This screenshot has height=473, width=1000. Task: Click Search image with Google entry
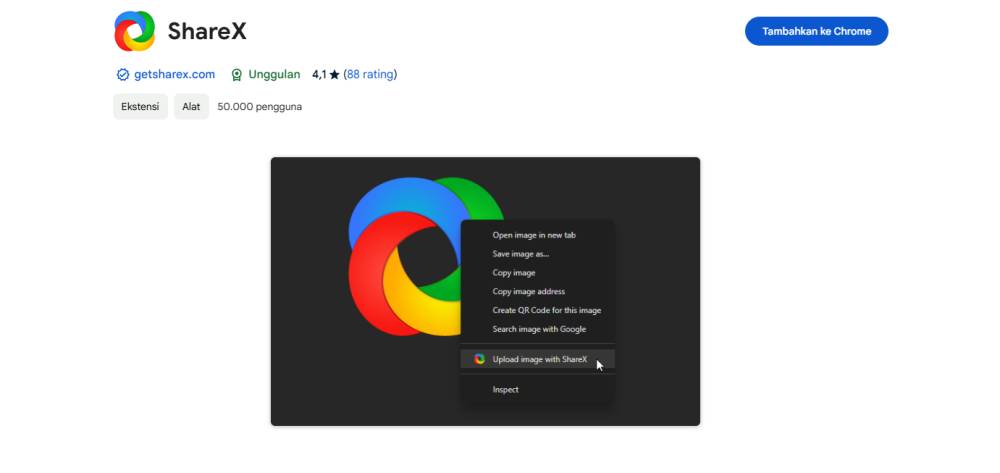(537, 329)
